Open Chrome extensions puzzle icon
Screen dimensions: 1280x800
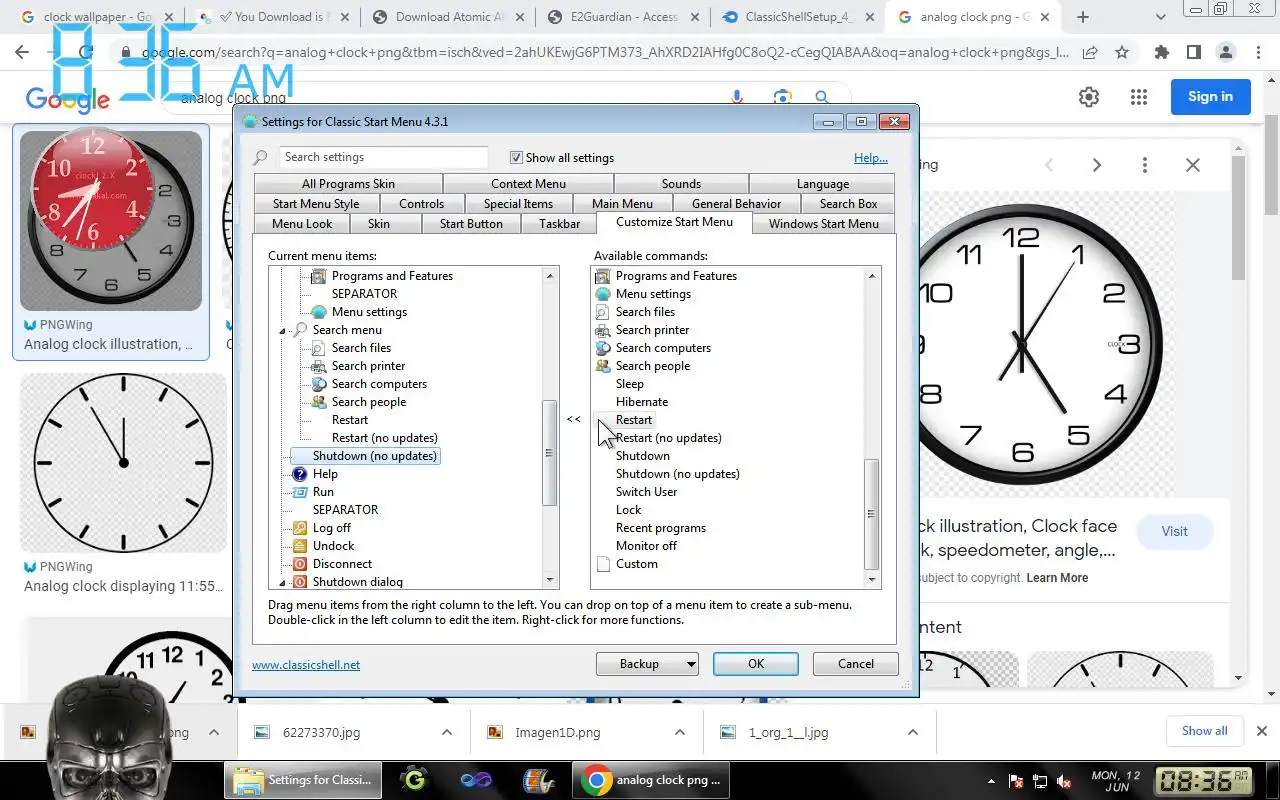pyautogui.click(x=1161, y=52)
